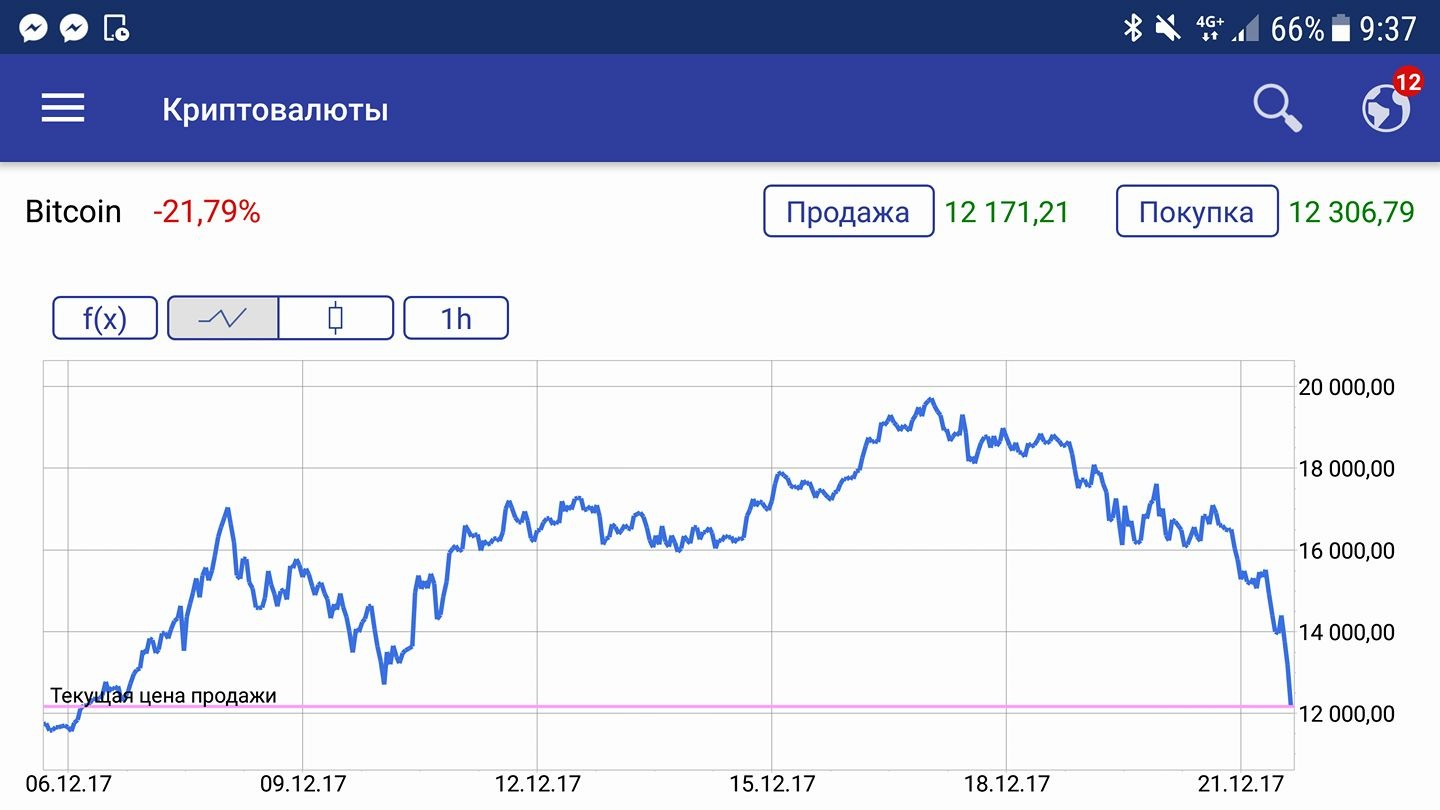
Task: Tap the Bluetooth status bar icon
Action: pyautogui.click(x=1132, y=28)
